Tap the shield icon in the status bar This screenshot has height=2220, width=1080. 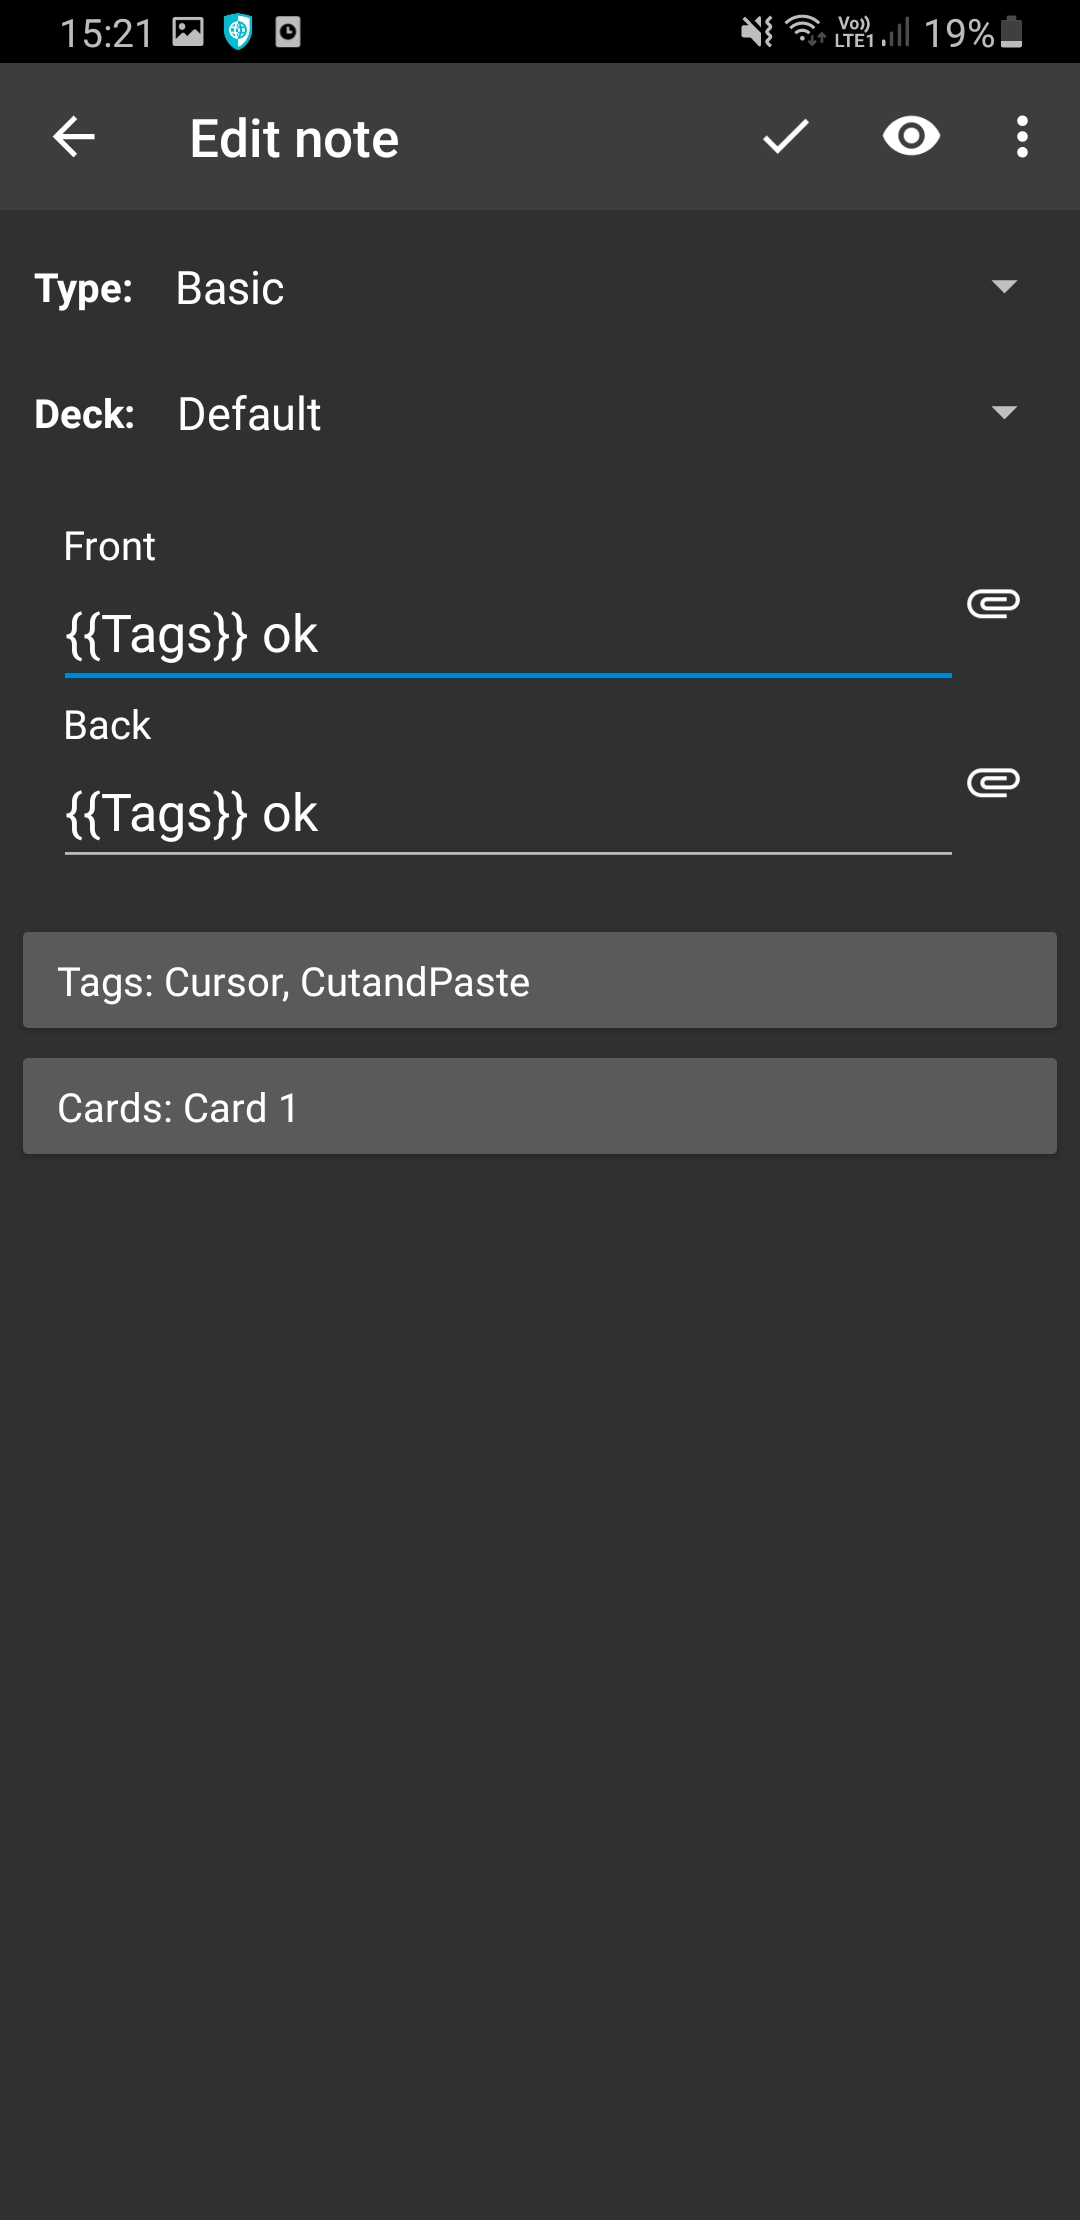(x=237, y=32)
